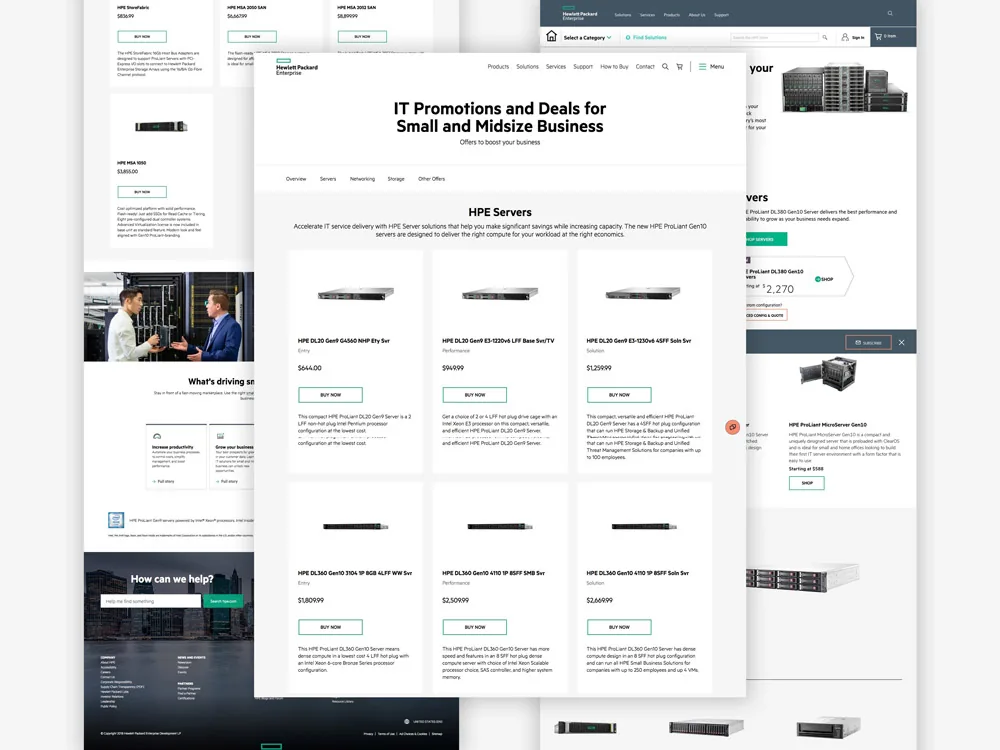Click Buy Now under HPE StoreFabric on left page

pyautogui.click(x=142, y=36)
